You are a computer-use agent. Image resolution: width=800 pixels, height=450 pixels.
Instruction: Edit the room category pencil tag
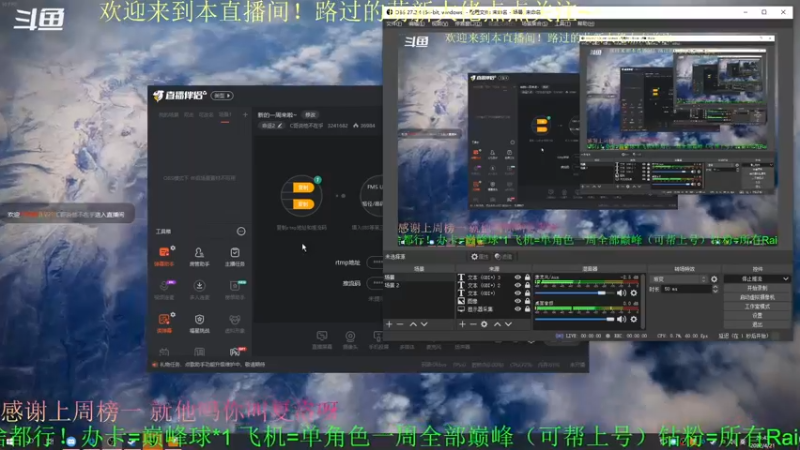pos(272,126)
